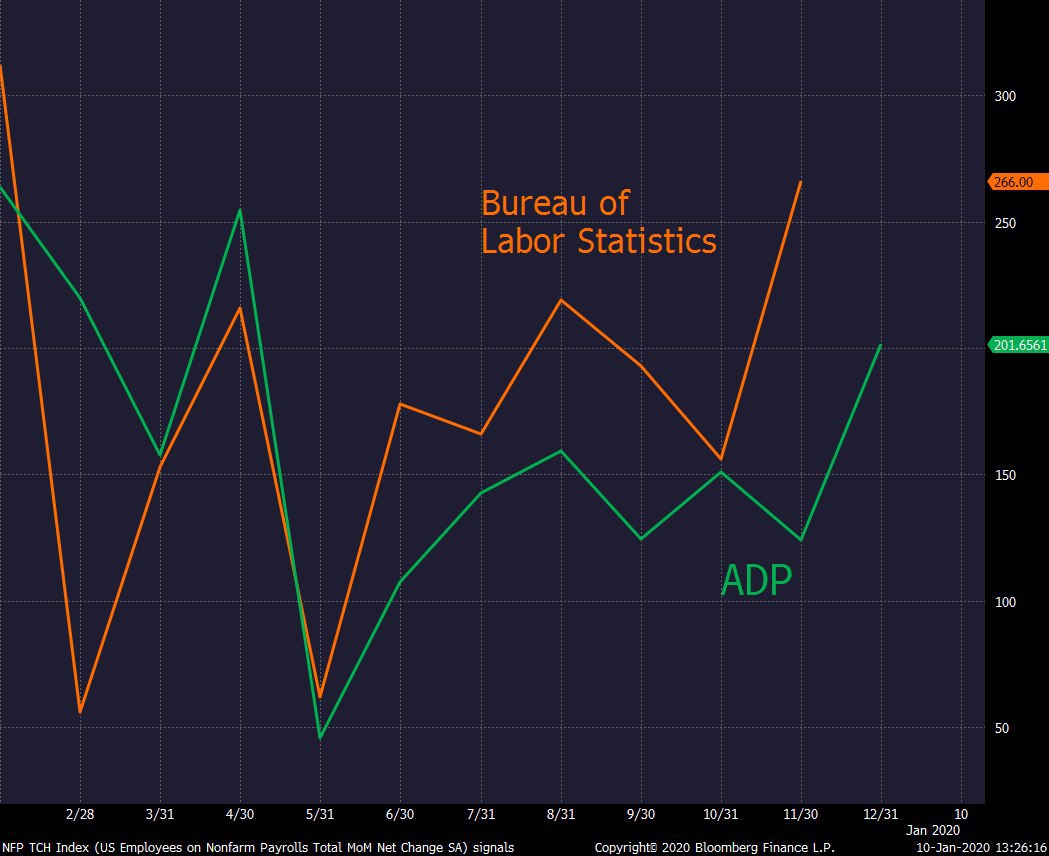Click the green line's 4/30 peak
The width and height of the screenshot is (1049, 856).
[x=240, y=211]
